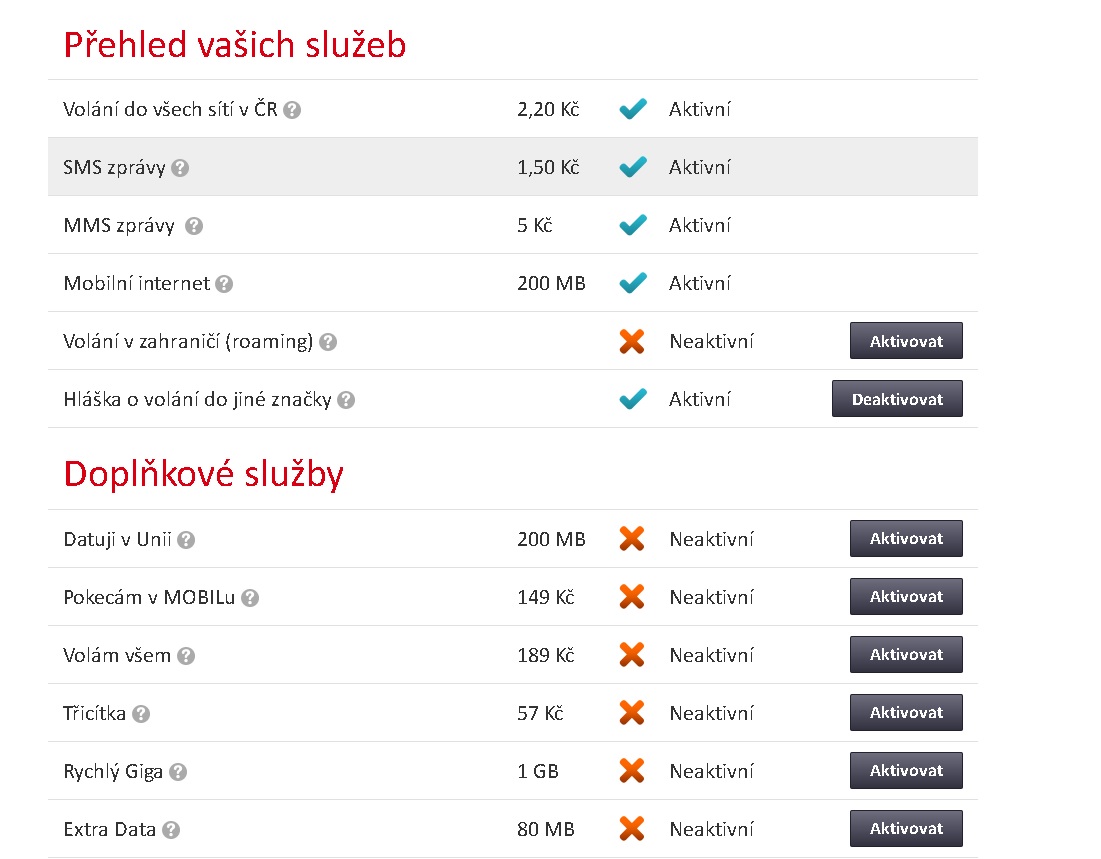Open help icon beside MMS zprávy
The height and width of the screenshot is (859, 1101).
click(x=194, y=226)
